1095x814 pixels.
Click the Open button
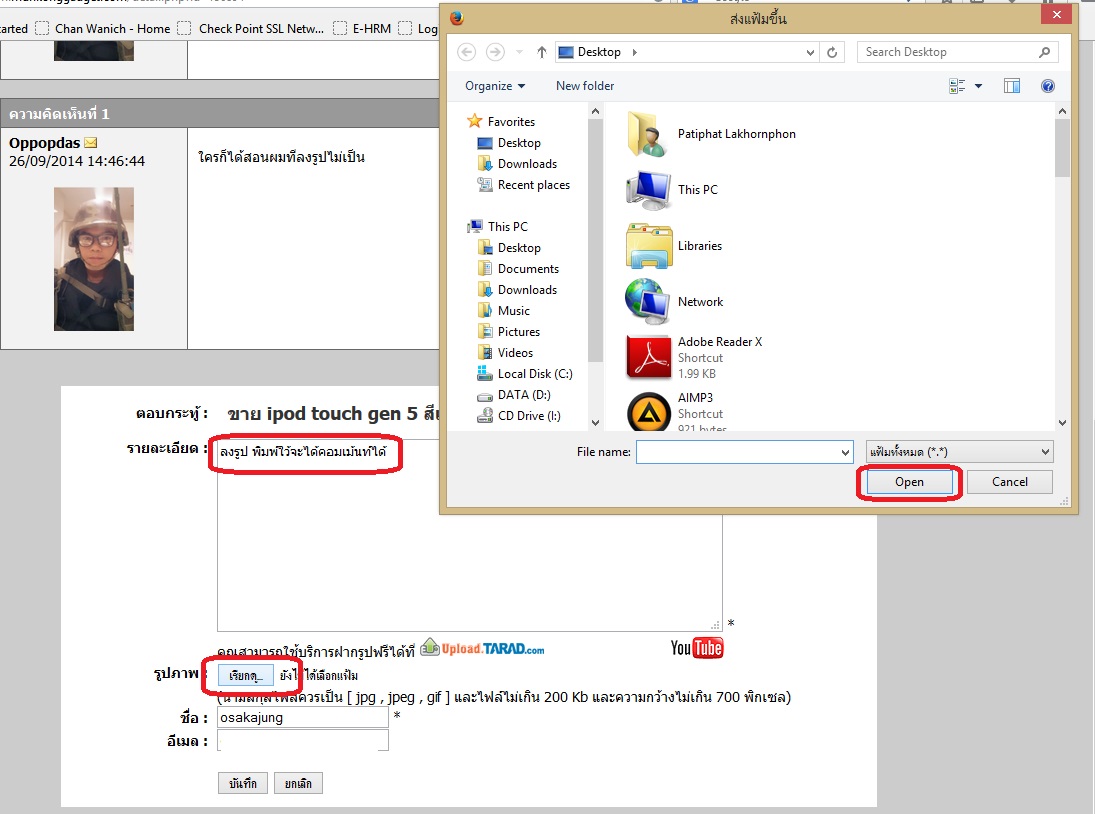(x=909, y=482)
